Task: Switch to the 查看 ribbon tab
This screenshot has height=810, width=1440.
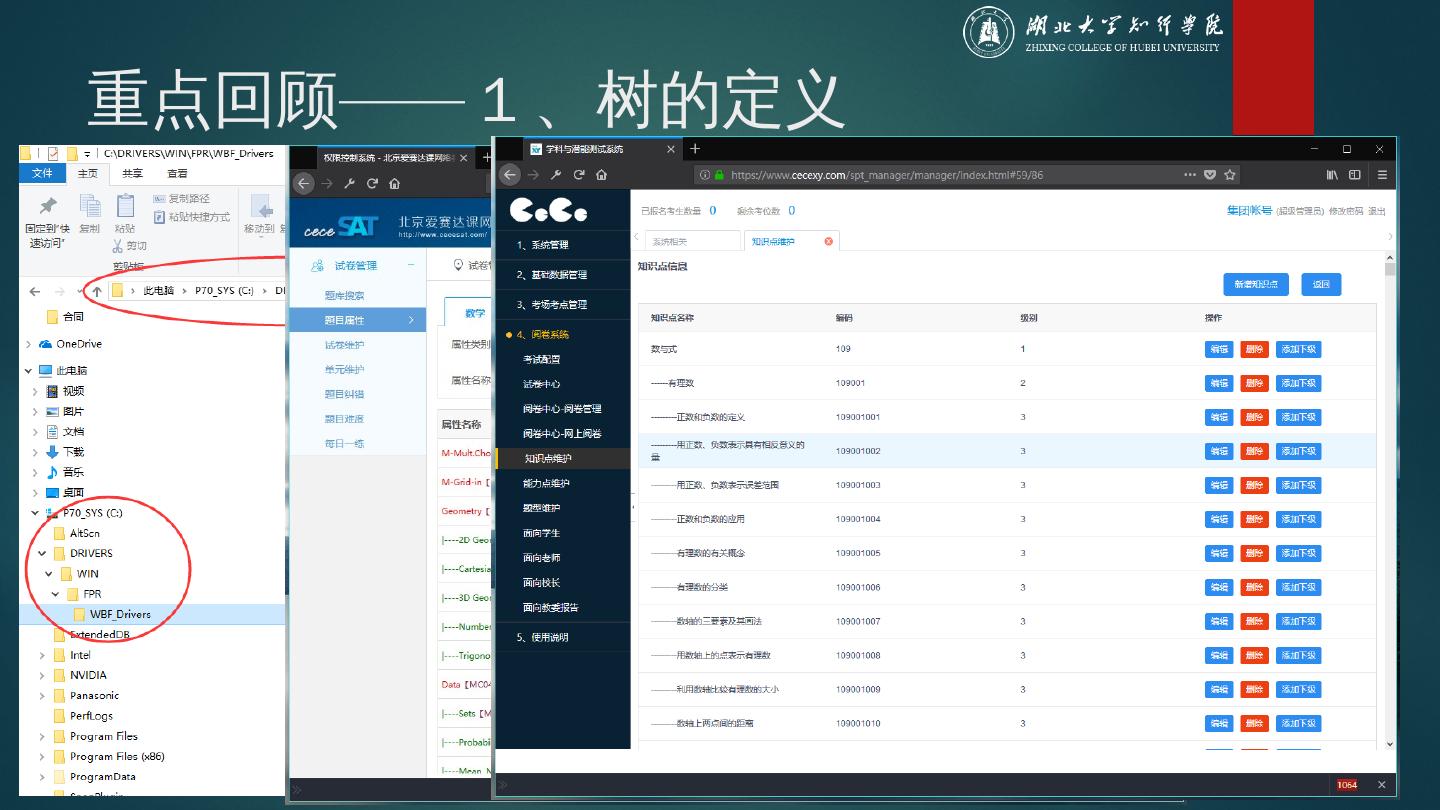Action: (177, 173)
